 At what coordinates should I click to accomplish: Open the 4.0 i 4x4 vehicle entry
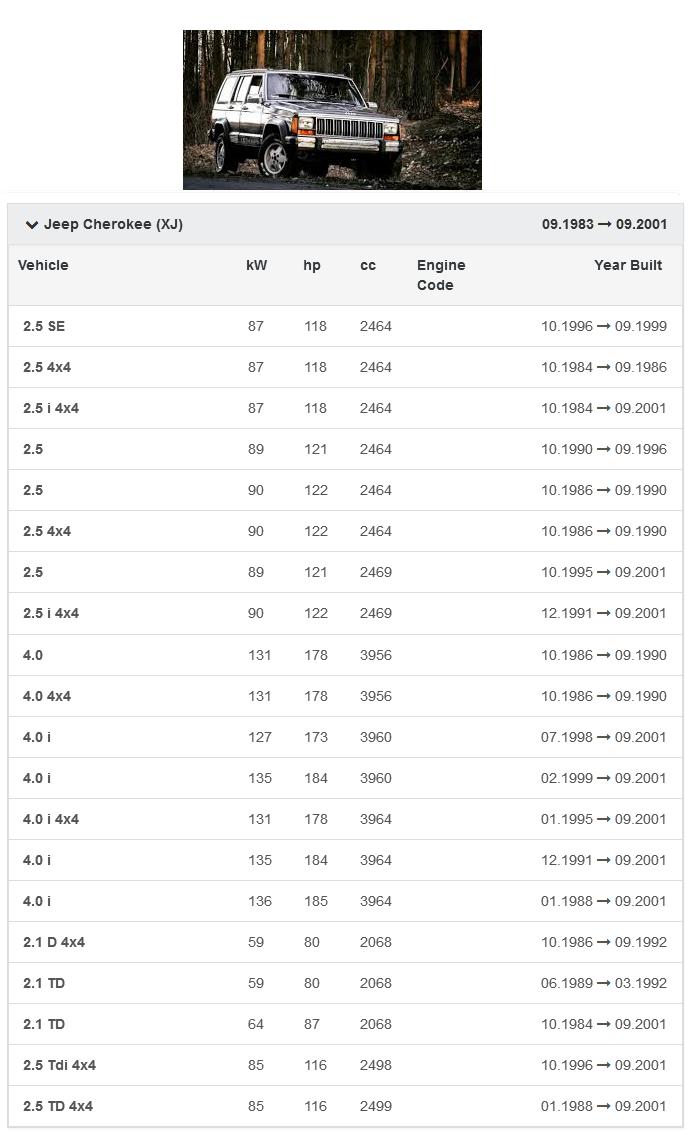pos(51,819)
